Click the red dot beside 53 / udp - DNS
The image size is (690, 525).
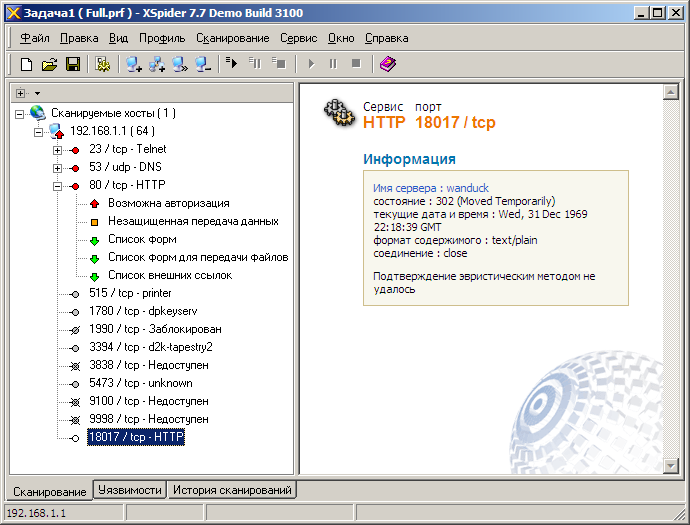tap(75, 169)
